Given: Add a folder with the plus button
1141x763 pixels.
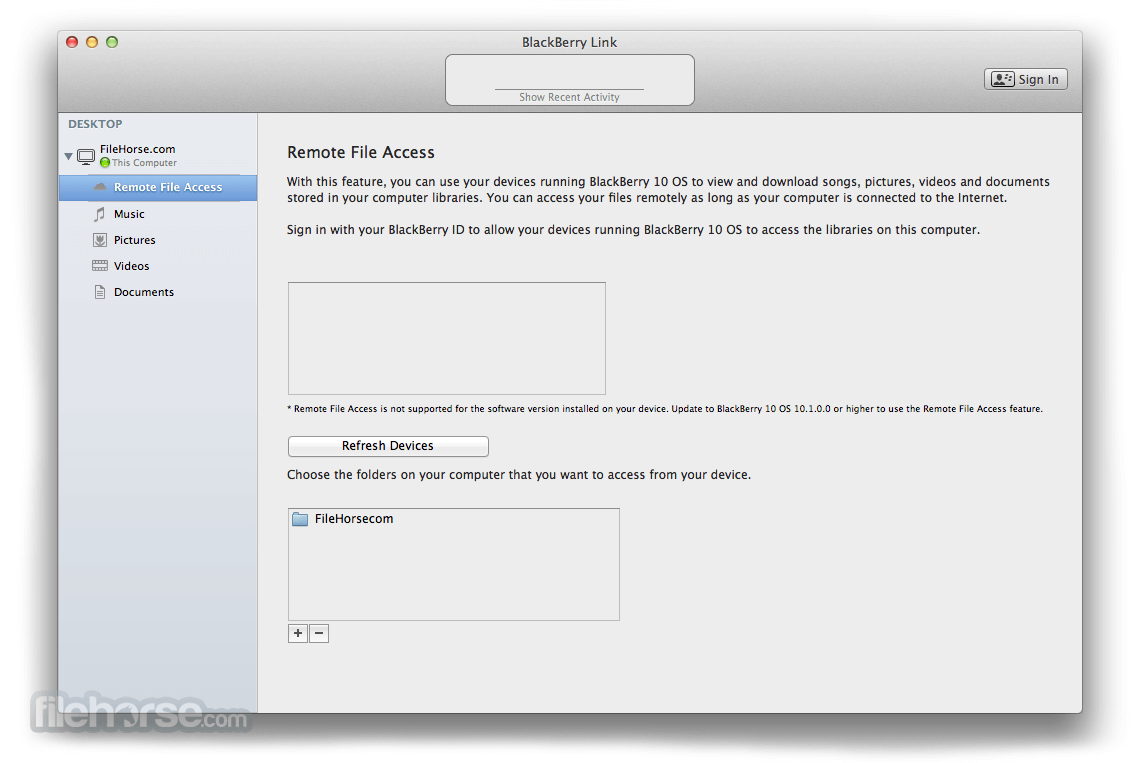Looking at the screenshot, I should click(298, 634).
